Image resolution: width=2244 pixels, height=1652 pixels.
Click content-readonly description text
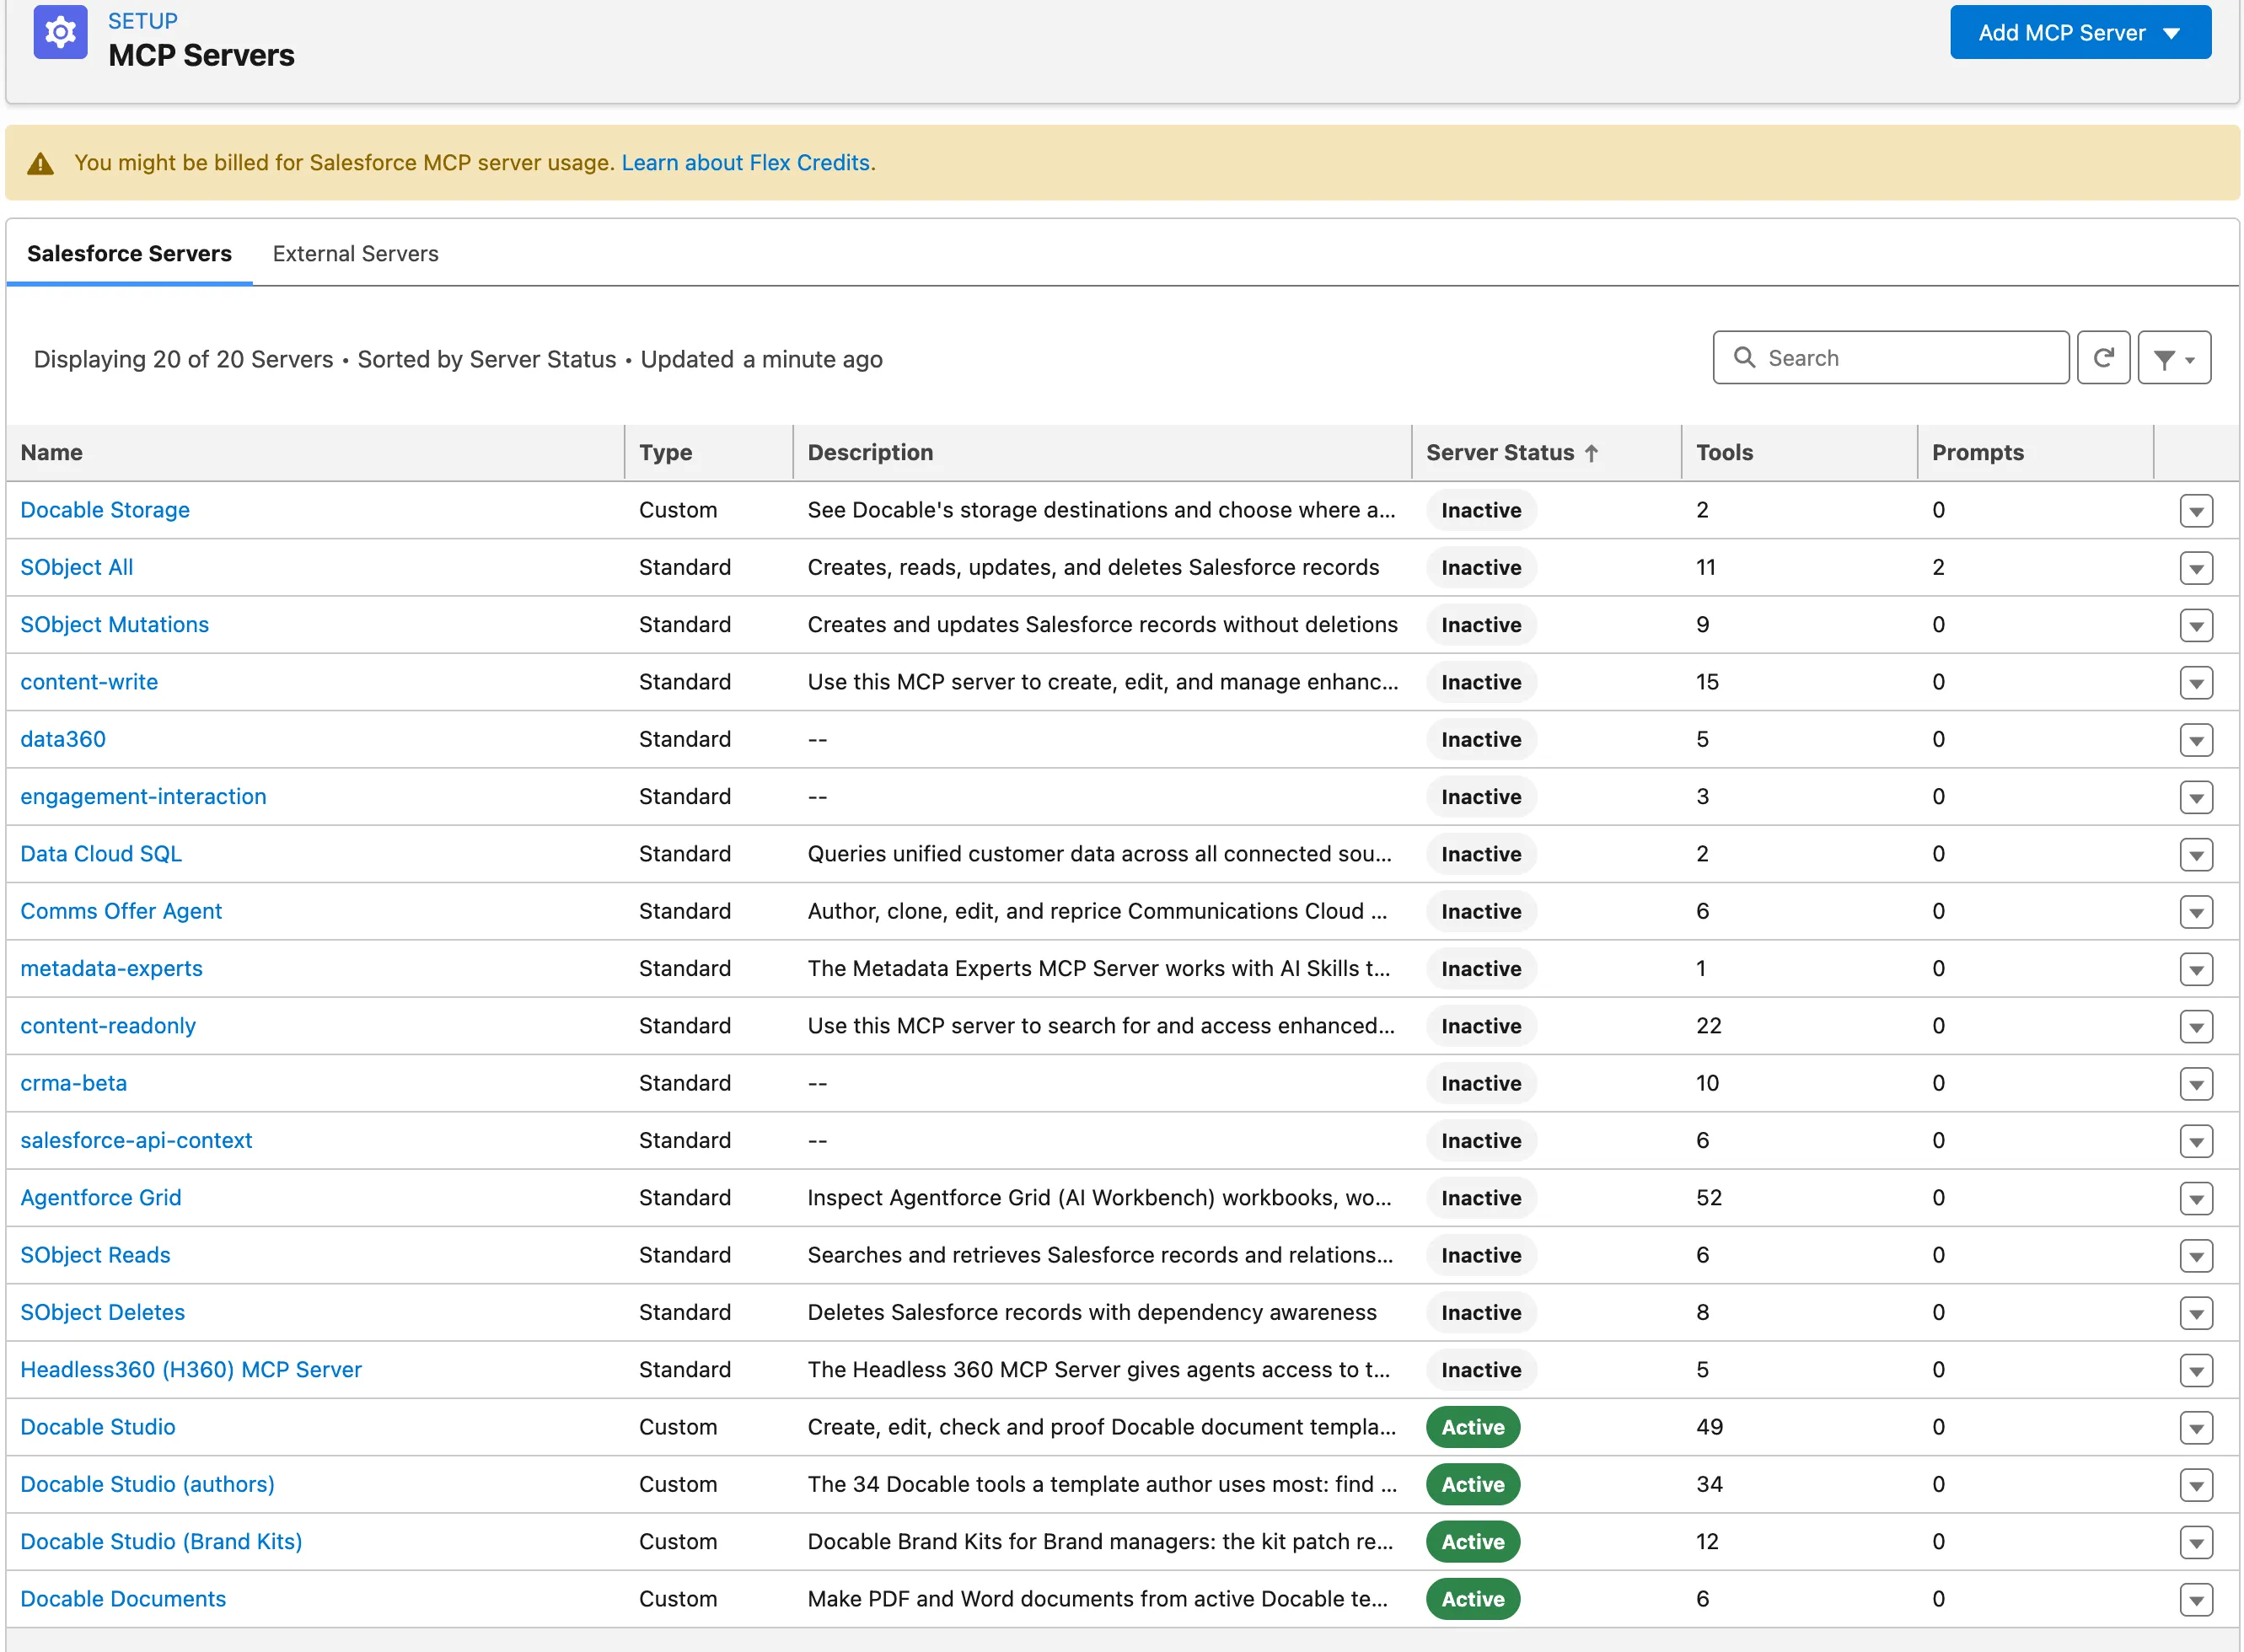[x=1100, y=1026]
